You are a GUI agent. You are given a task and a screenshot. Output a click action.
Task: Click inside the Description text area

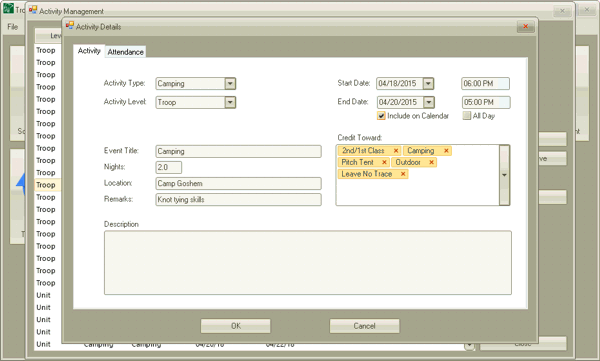coord(308,263)
